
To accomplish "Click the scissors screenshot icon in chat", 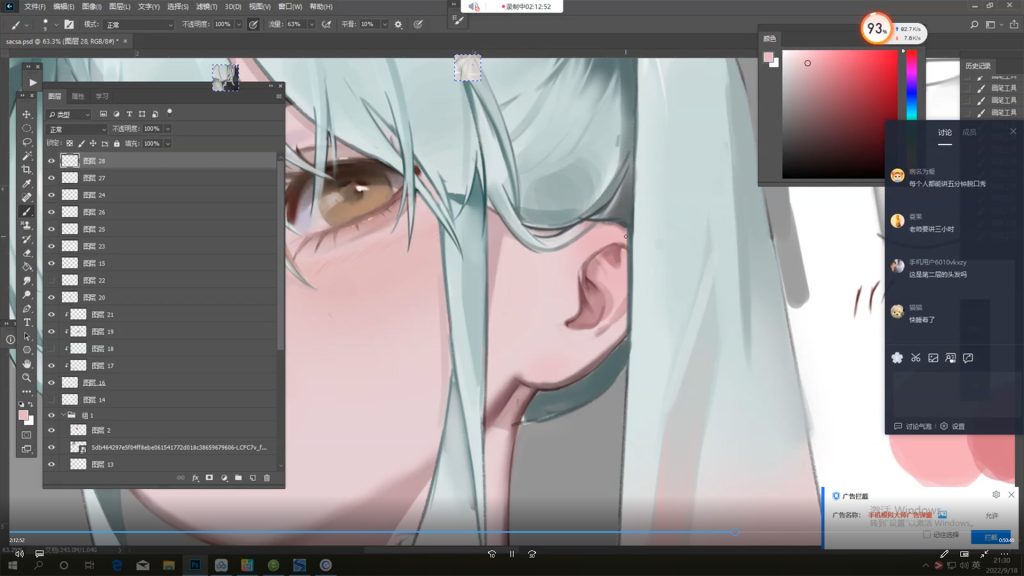I will point(915,358).
